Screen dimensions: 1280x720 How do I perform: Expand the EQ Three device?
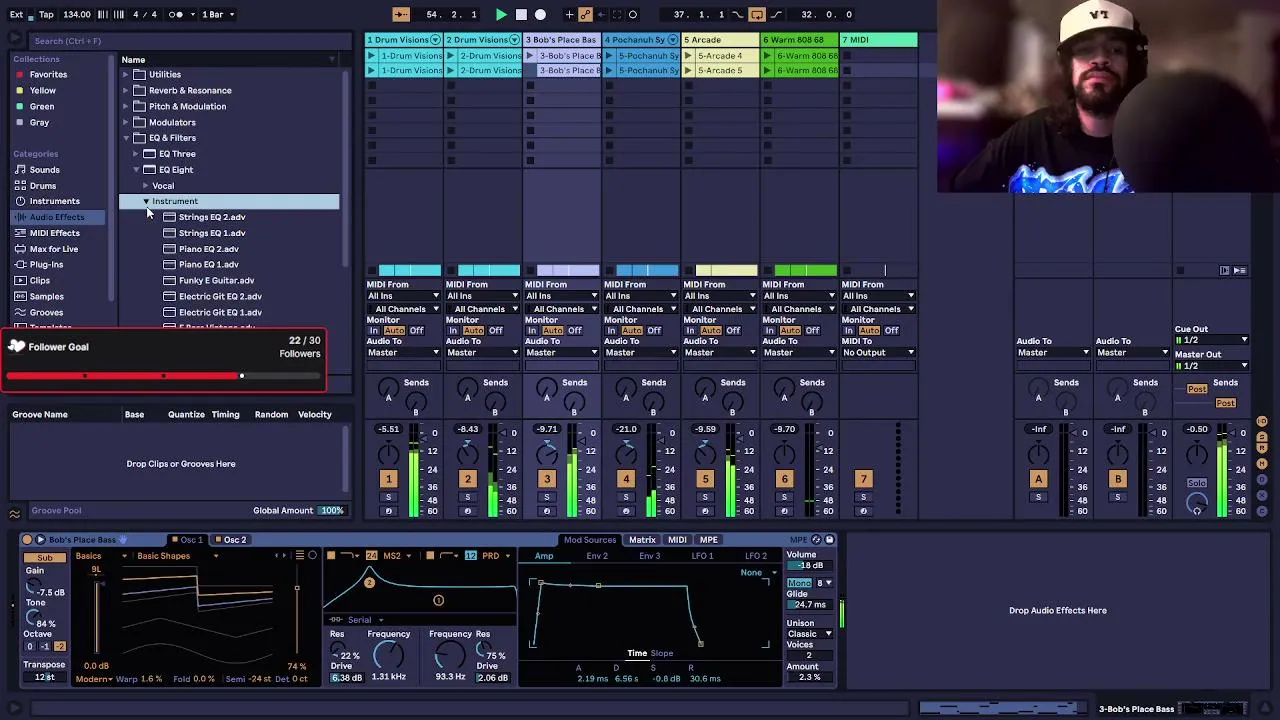point(136,154)
